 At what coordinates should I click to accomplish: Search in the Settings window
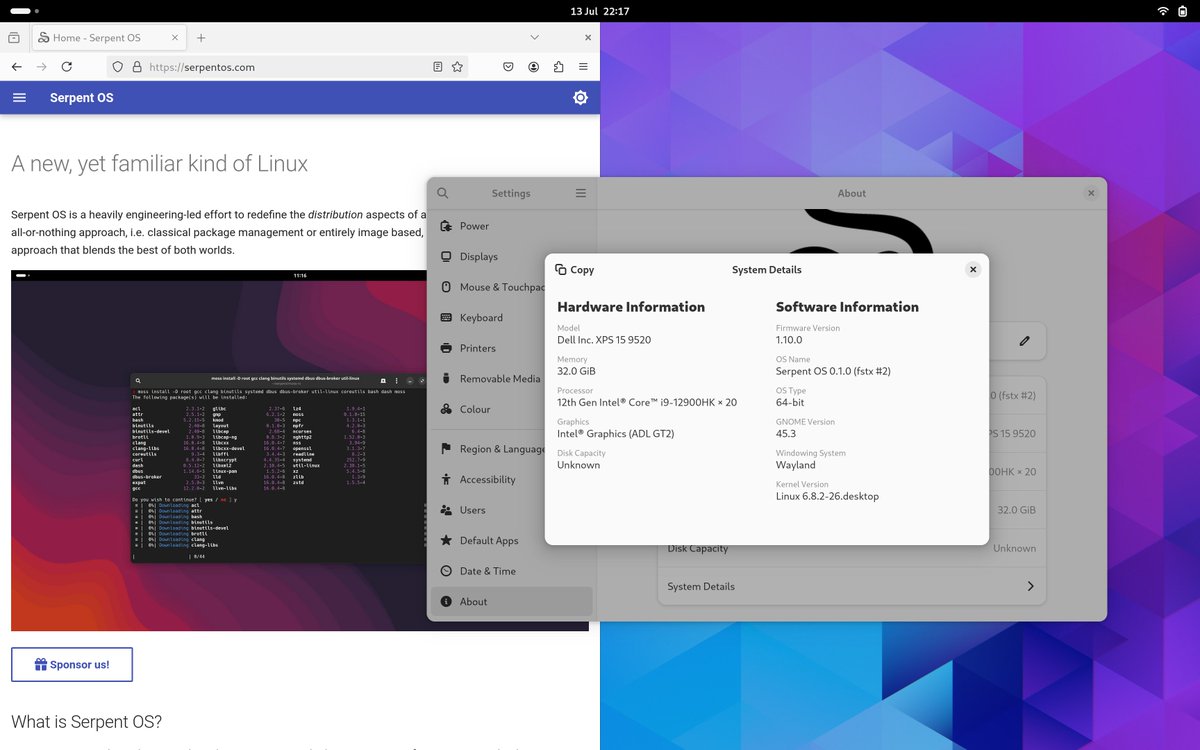(x=443, y=193)
